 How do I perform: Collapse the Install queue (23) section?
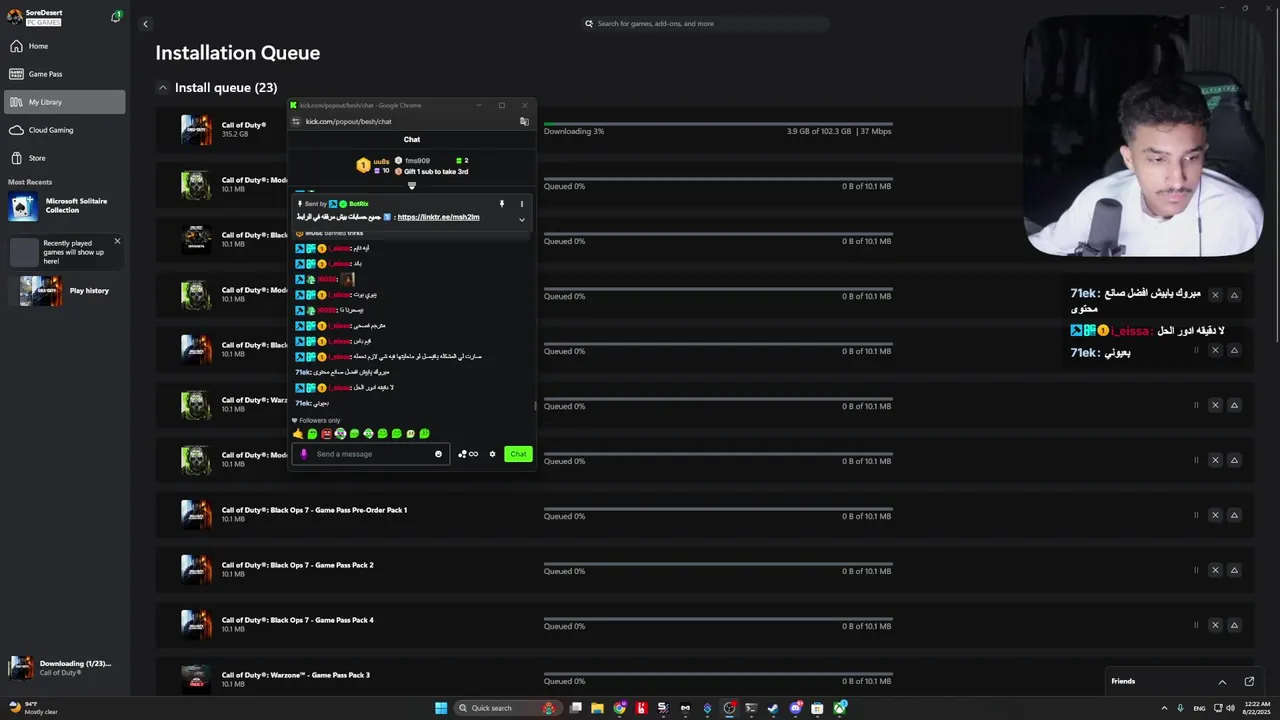pos(162,88)
